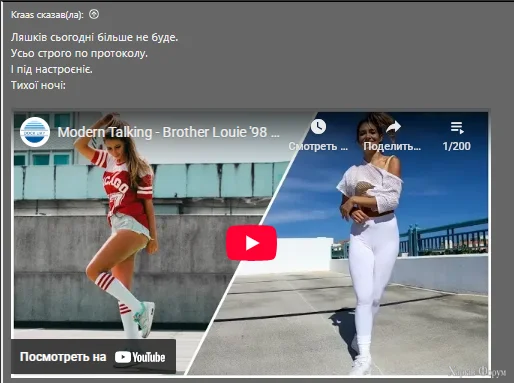Open the Modern Talking - Brother Louie '98 title
The image size is (514, 383).
[x=168, y=132]
